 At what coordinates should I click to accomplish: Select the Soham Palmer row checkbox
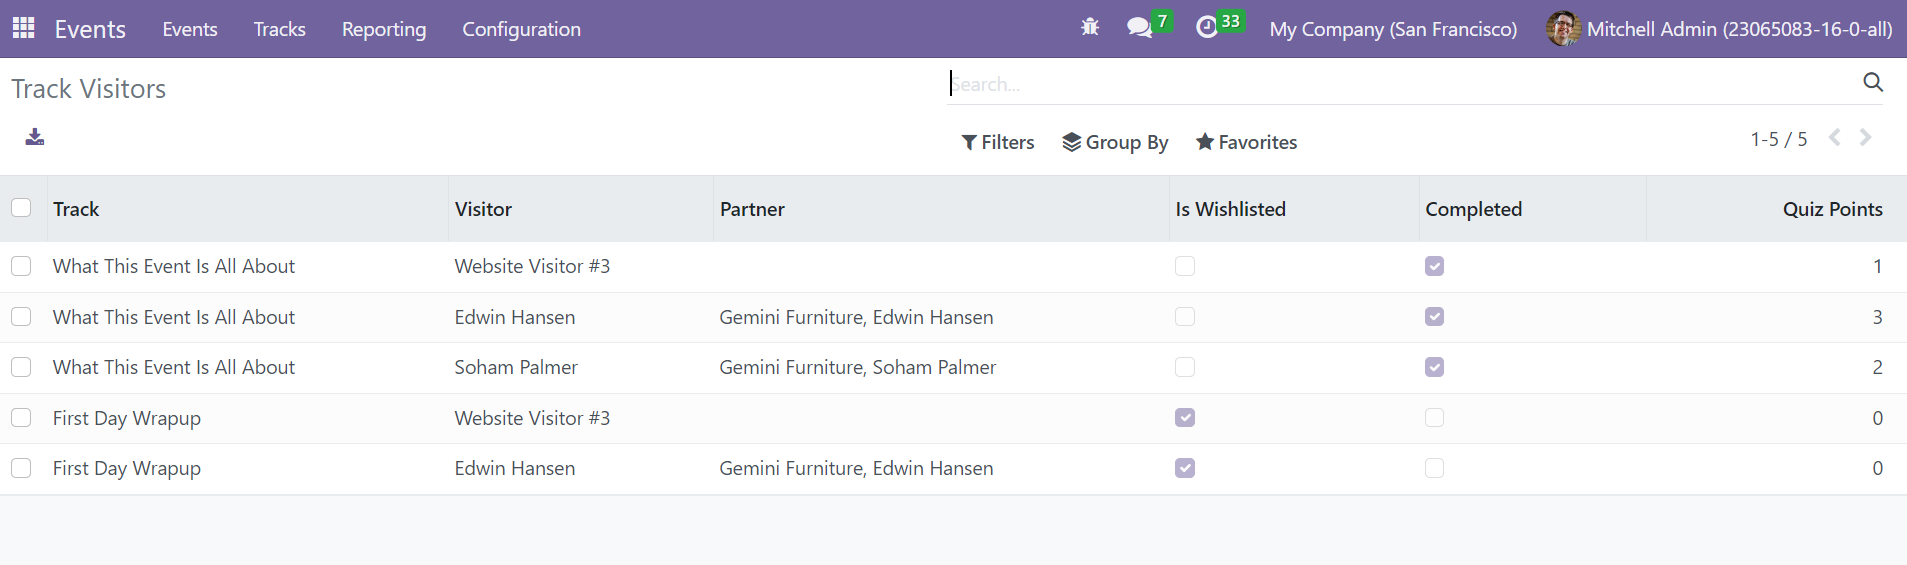click(x=21, y=367)
